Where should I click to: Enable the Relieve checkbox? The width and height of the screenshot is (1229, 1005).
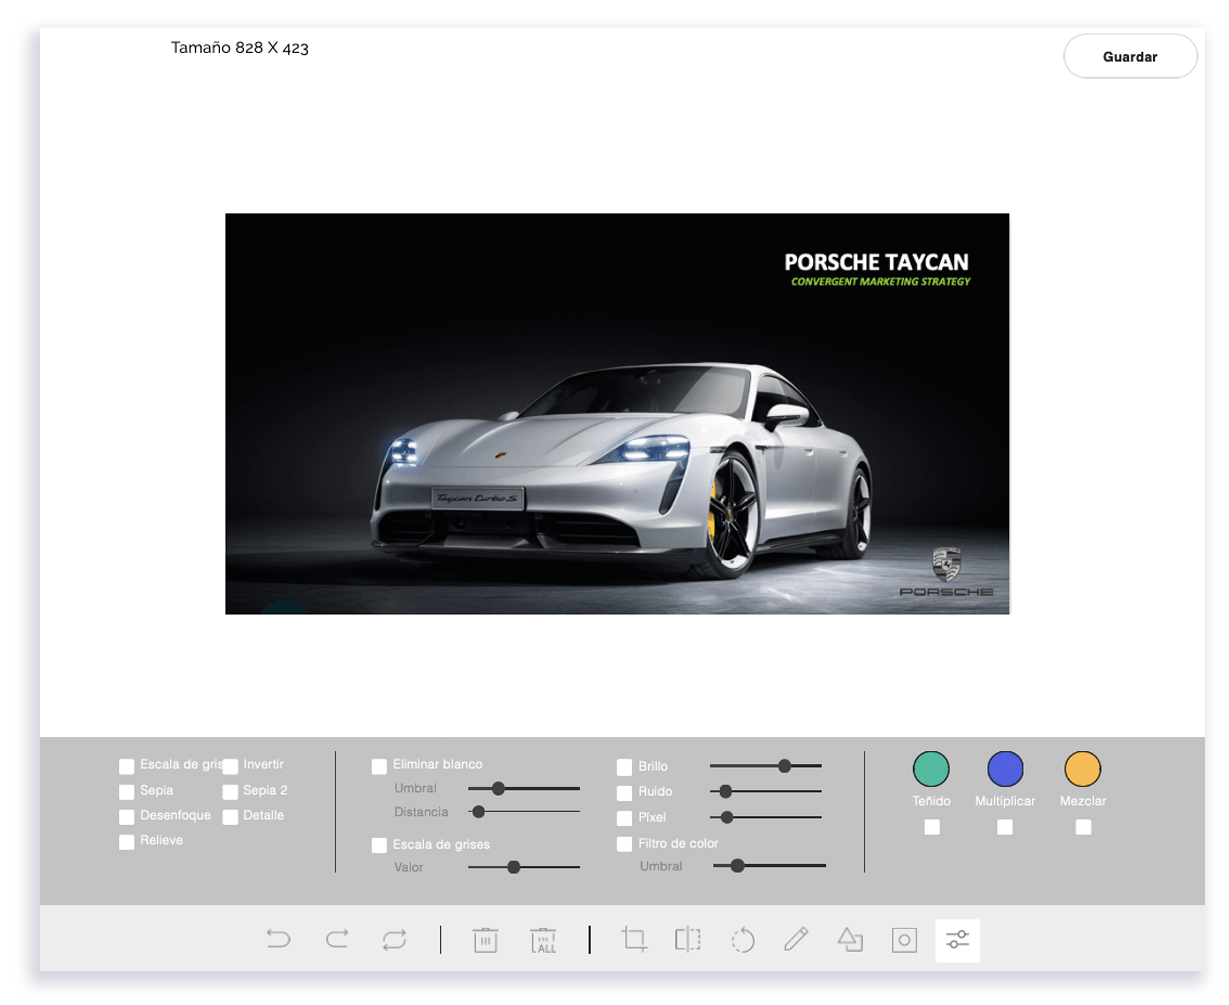[126, 842]
